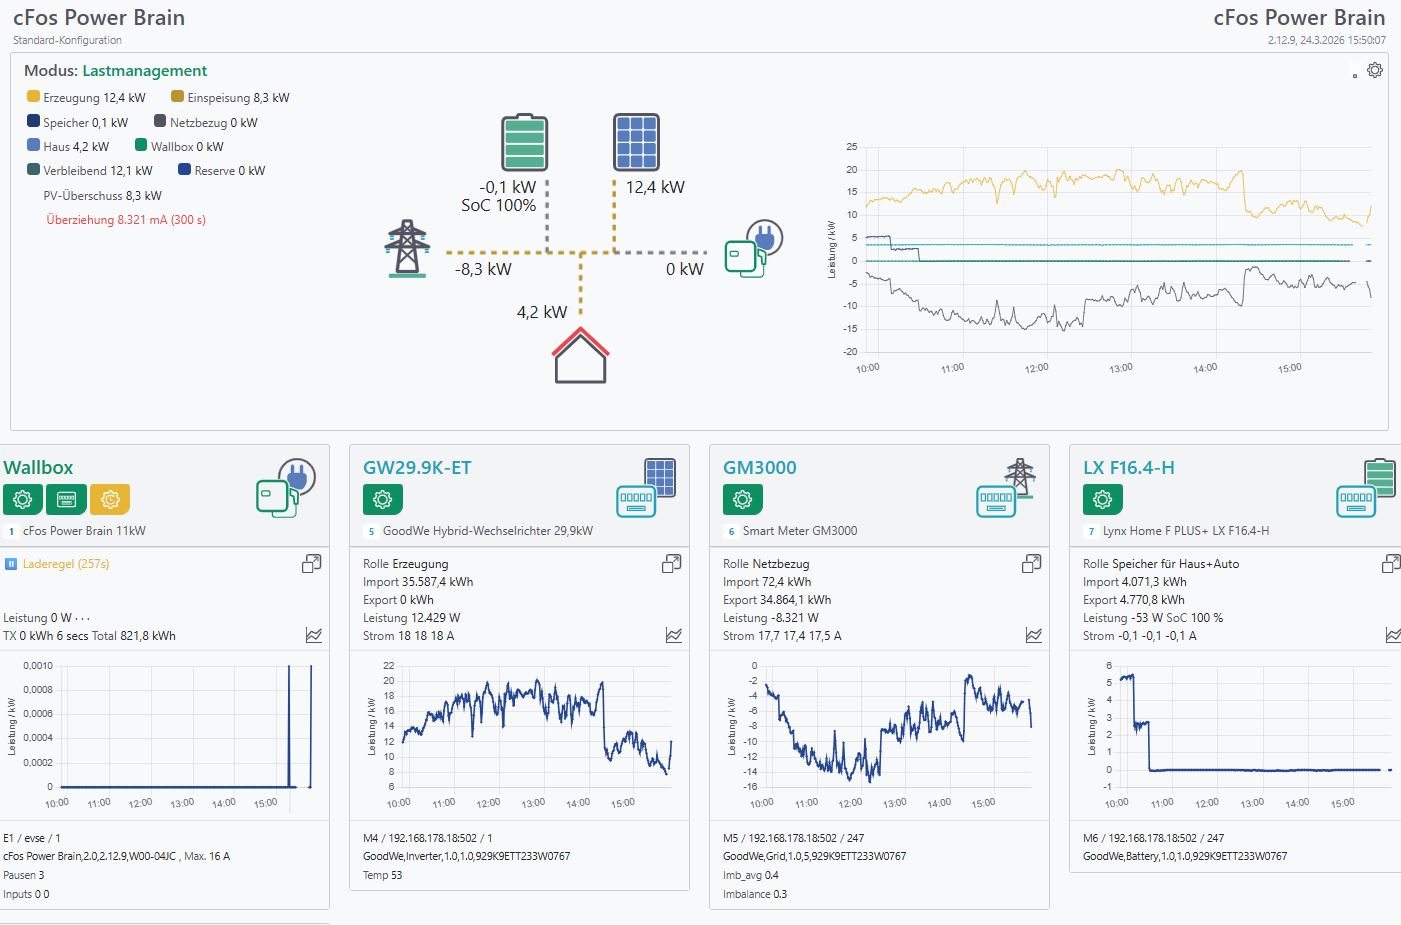1401x925 pixels.
Task: Open the global settings gear in the top-right
Action: 1375,70
